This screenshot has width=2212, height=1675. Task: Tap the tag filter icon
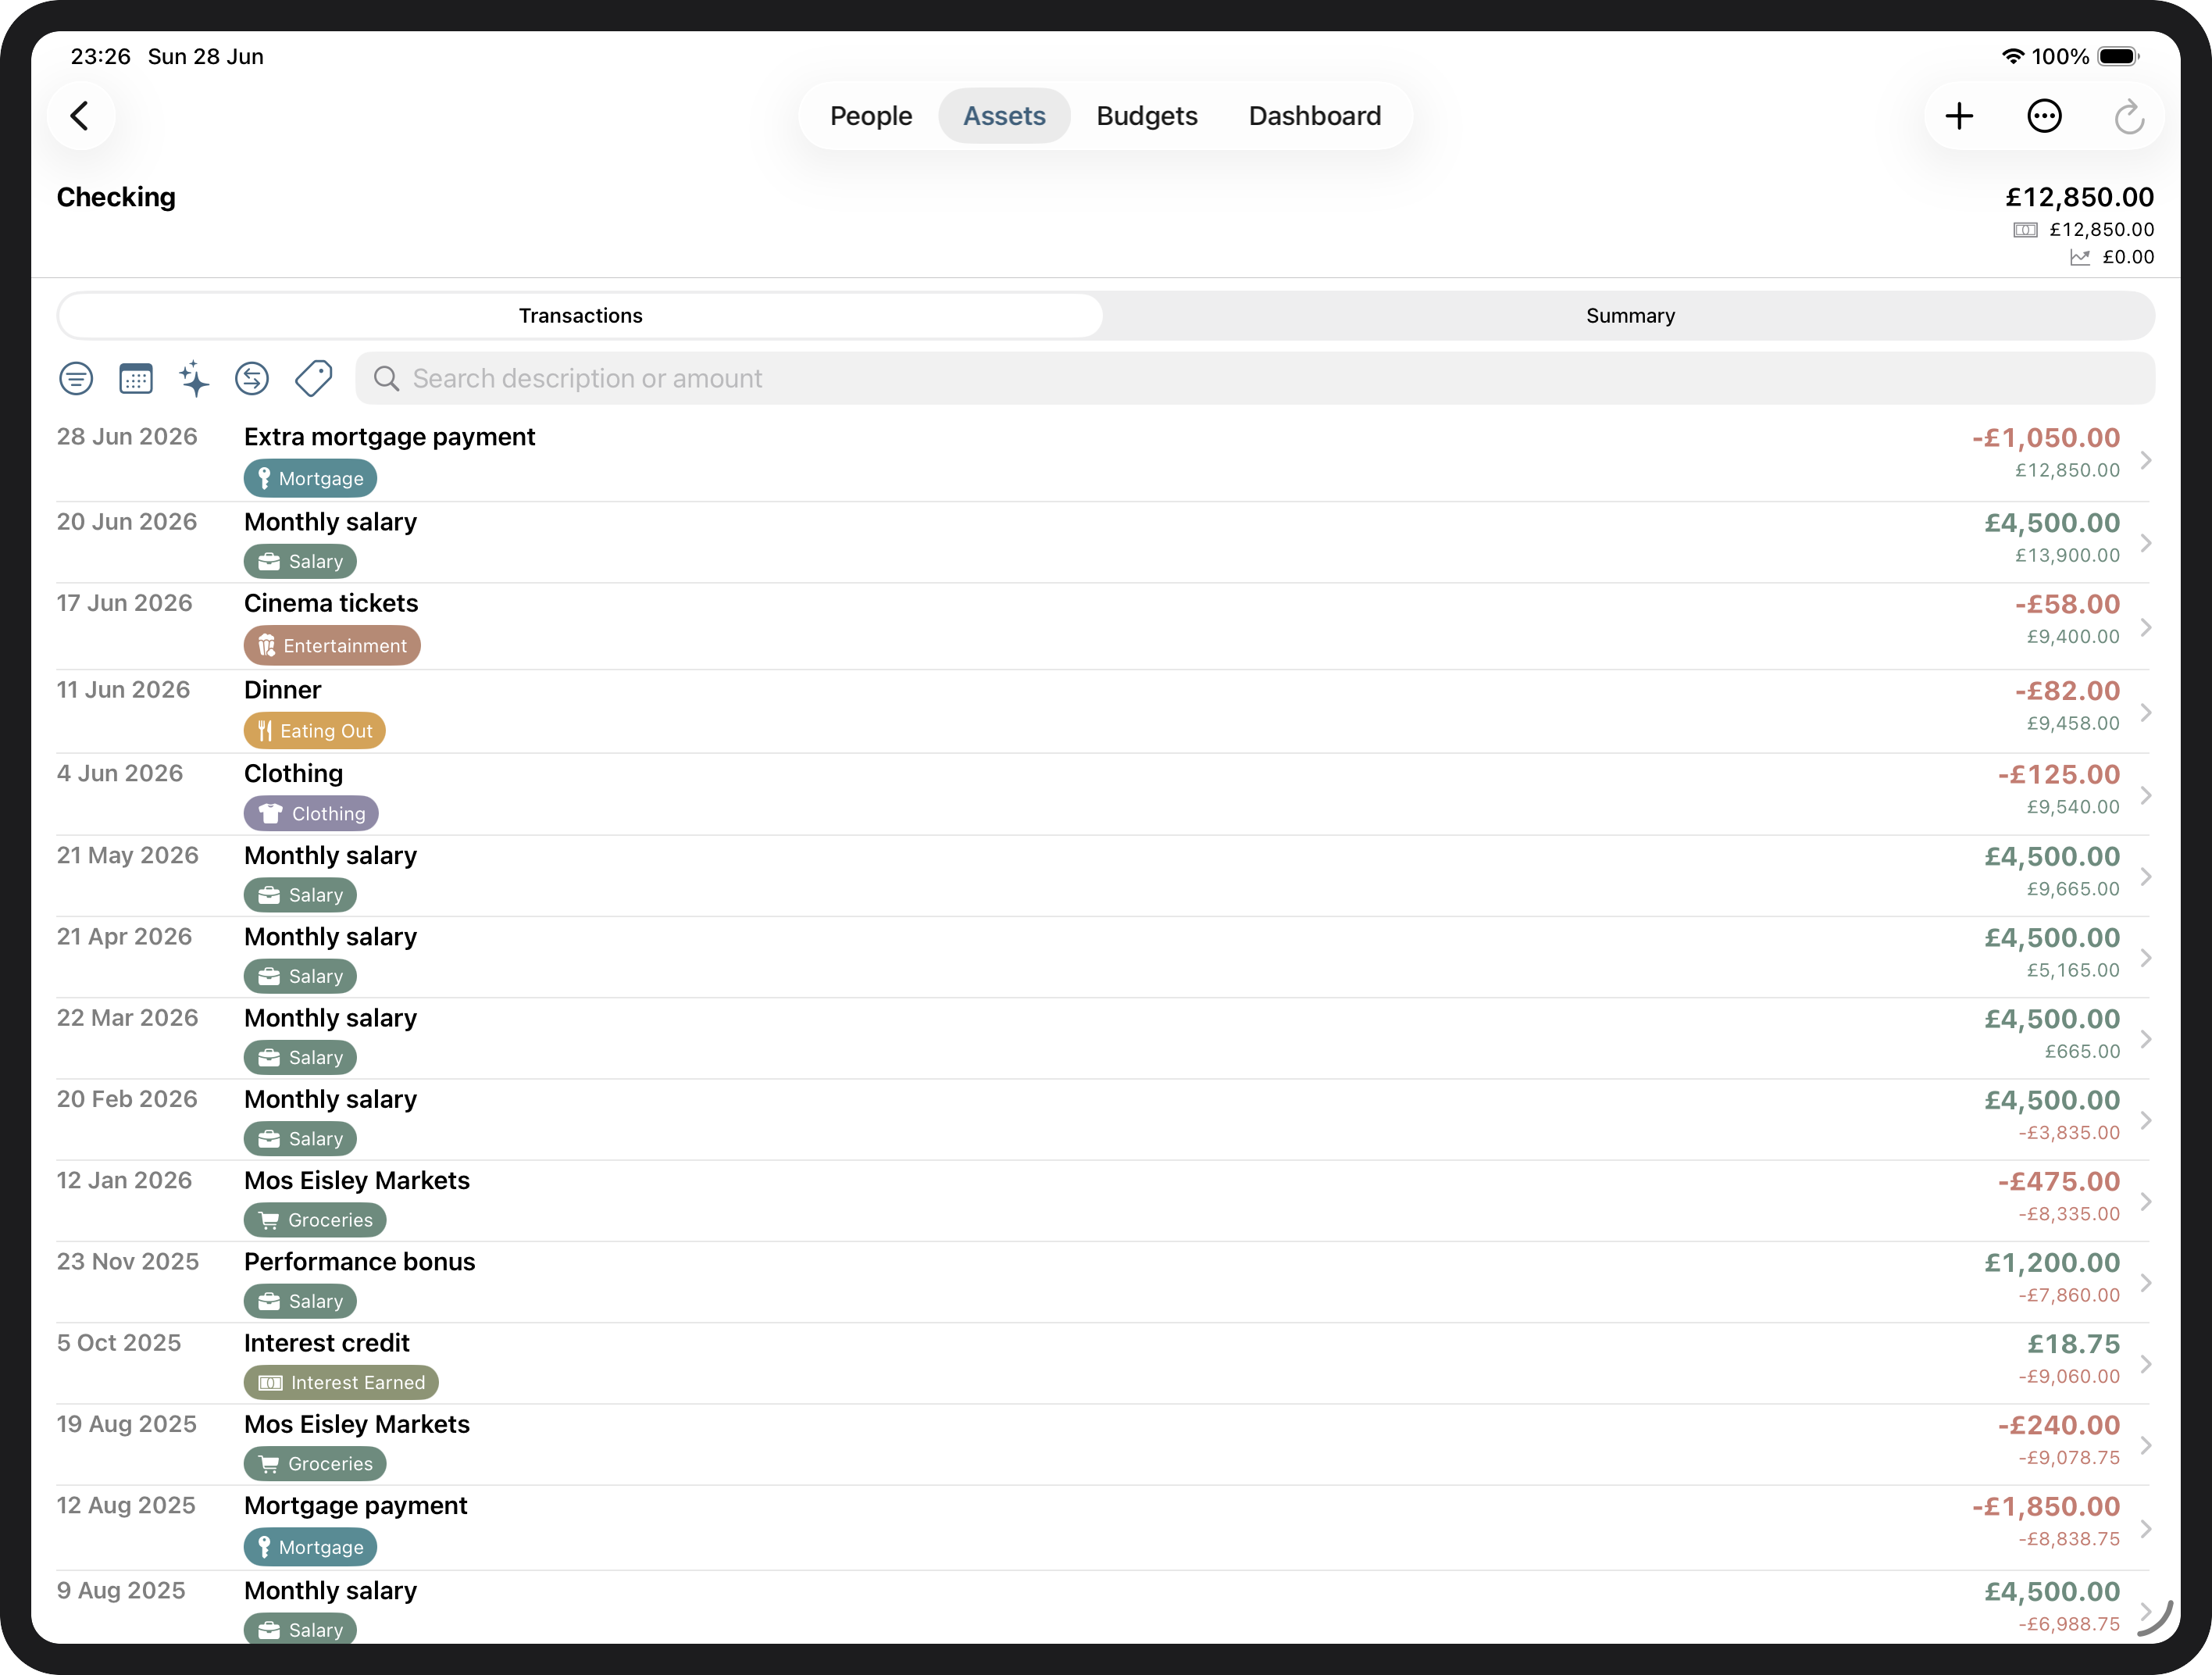coord(313,378)
